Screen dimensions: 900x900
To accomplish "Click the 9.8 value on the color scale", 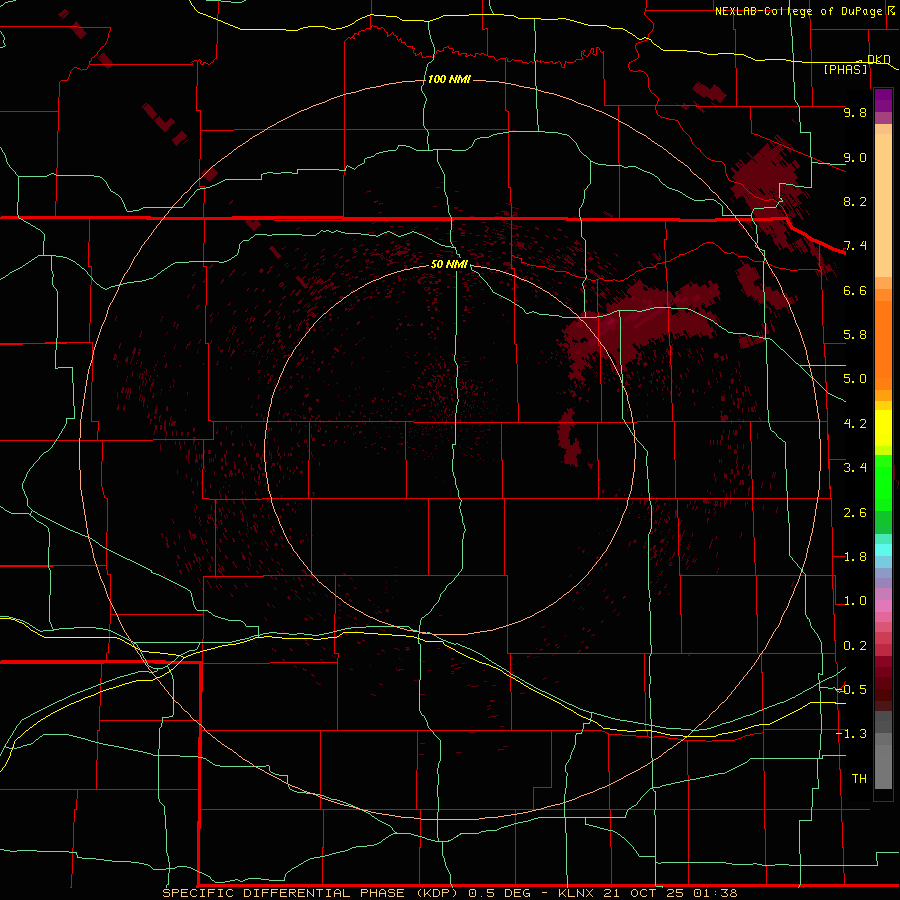I will click(855, 112).
